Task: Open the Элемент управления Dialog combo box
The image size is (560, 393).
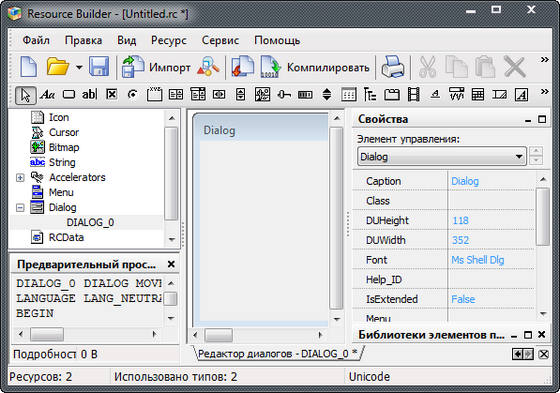Action: tap(442, 156)
